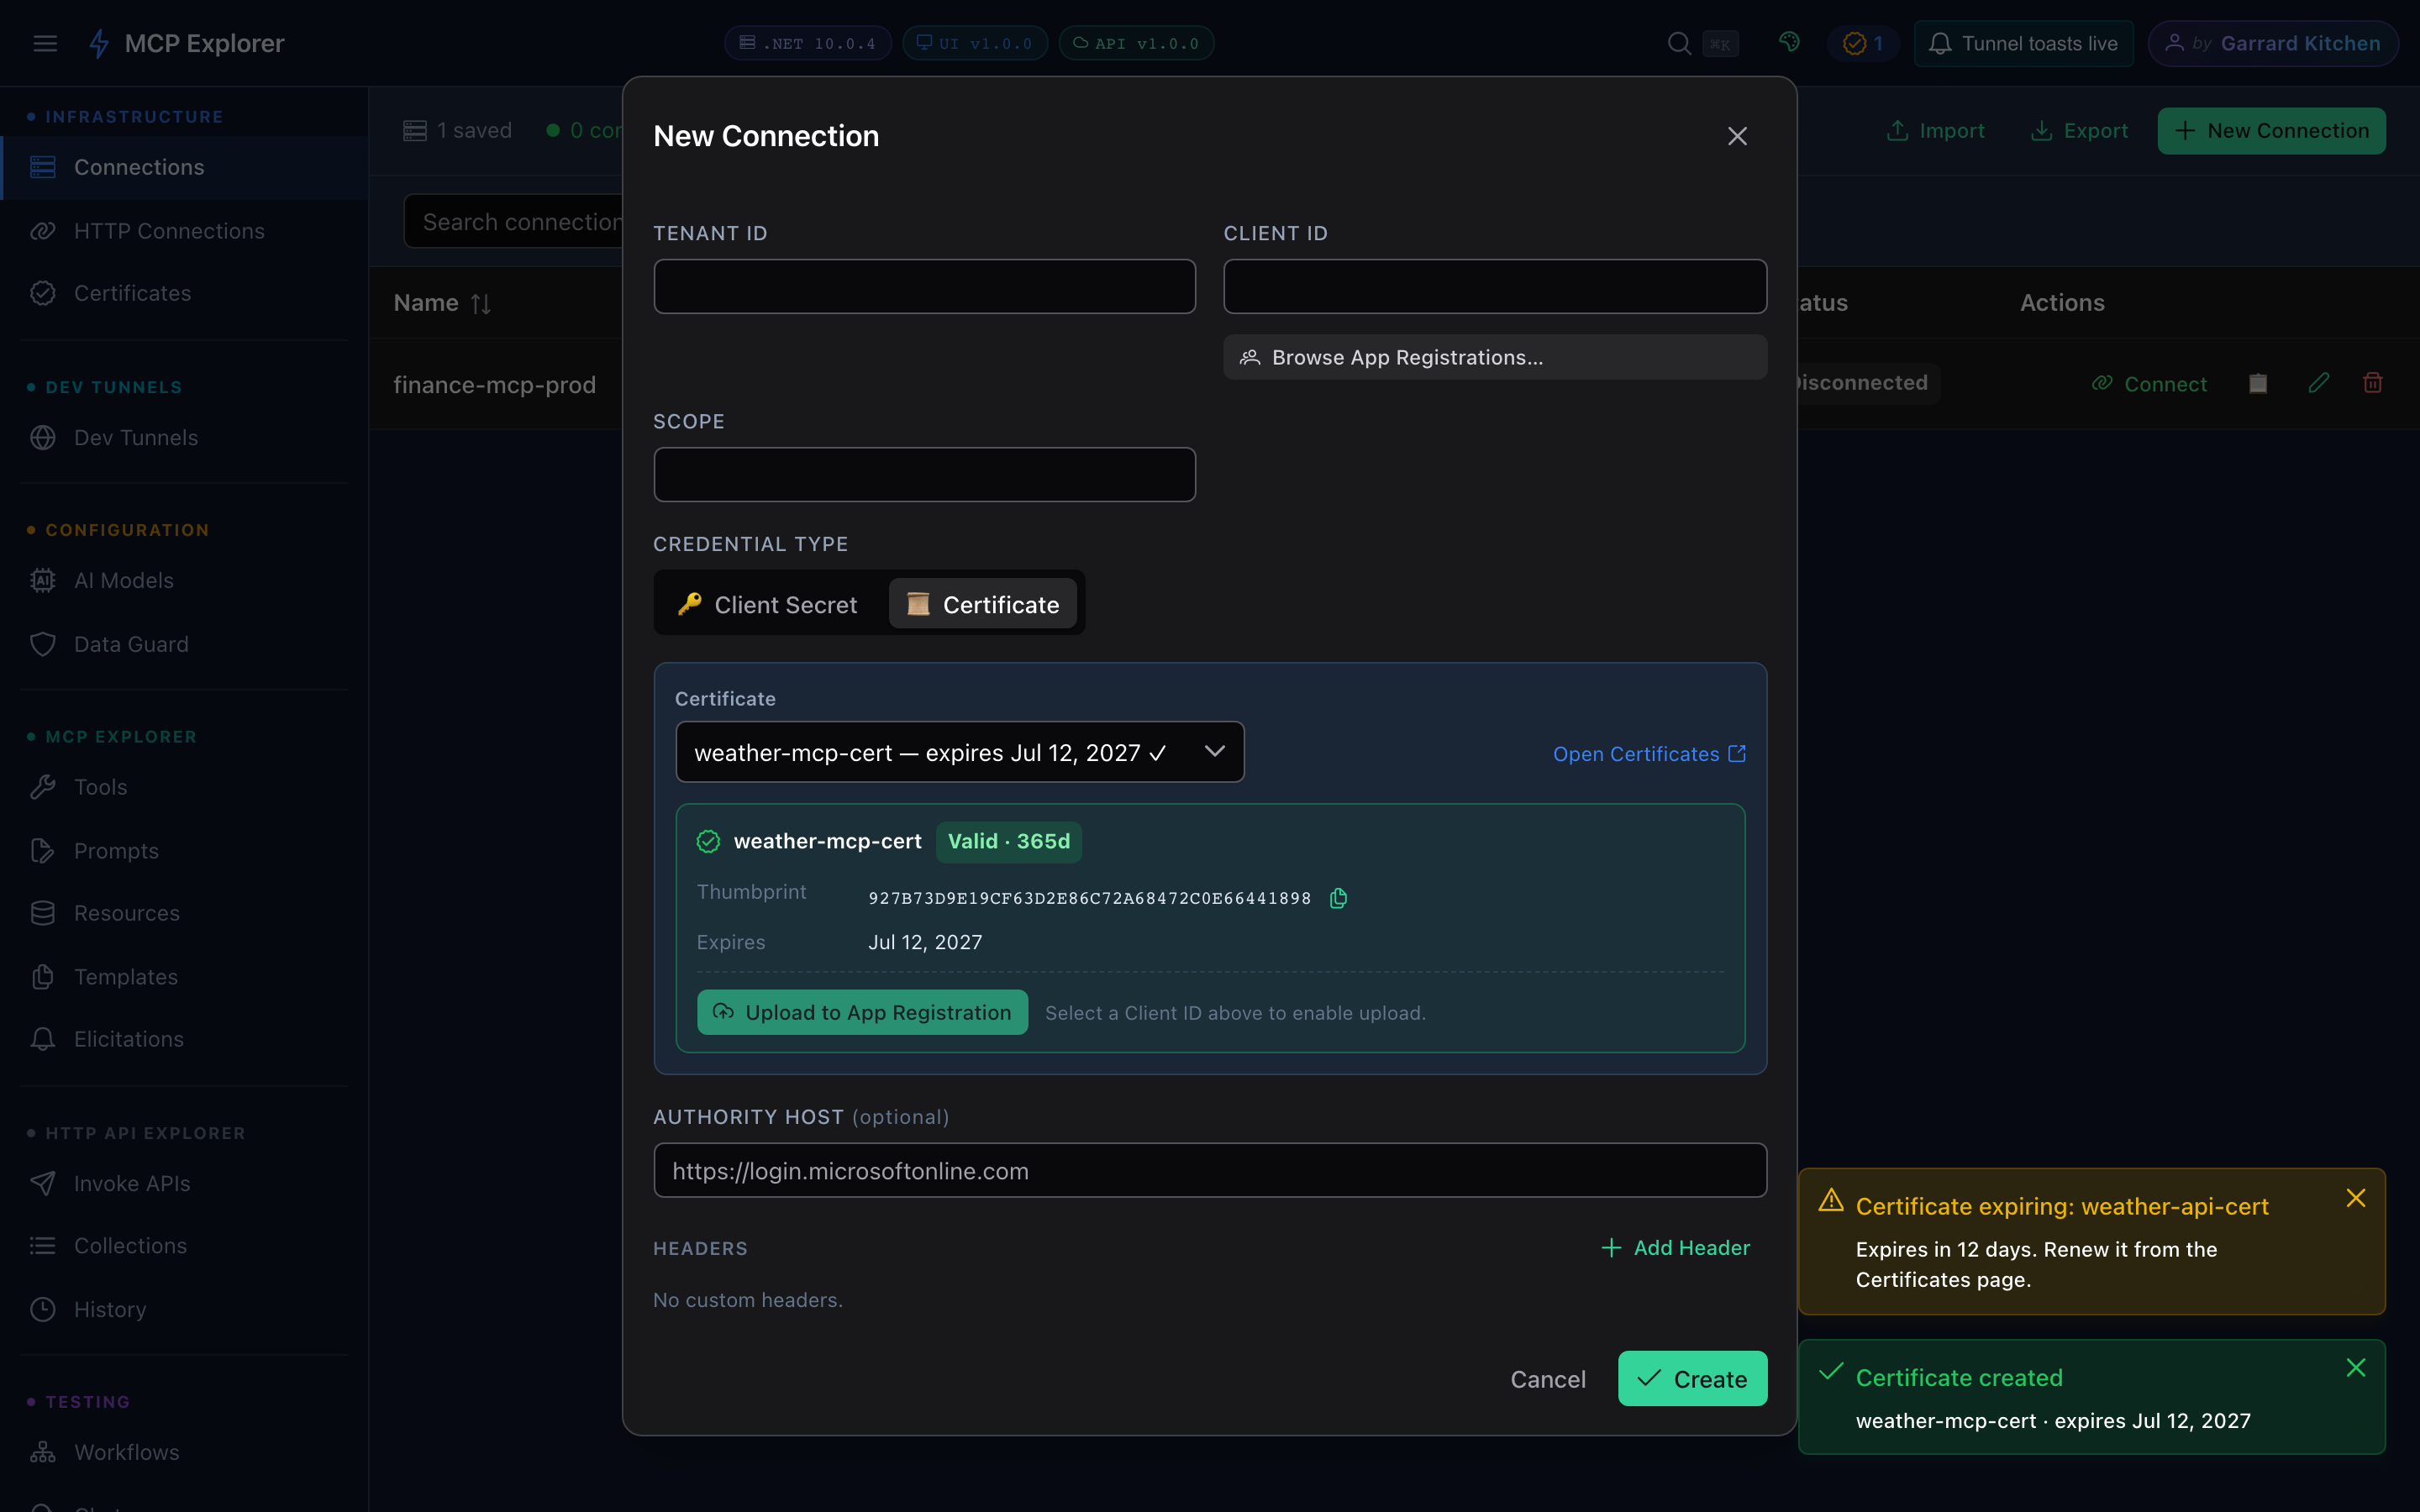Open Browse App Registrations picker
2420x1512 pixels.
pyautogui.click(x=1494, y=357)
